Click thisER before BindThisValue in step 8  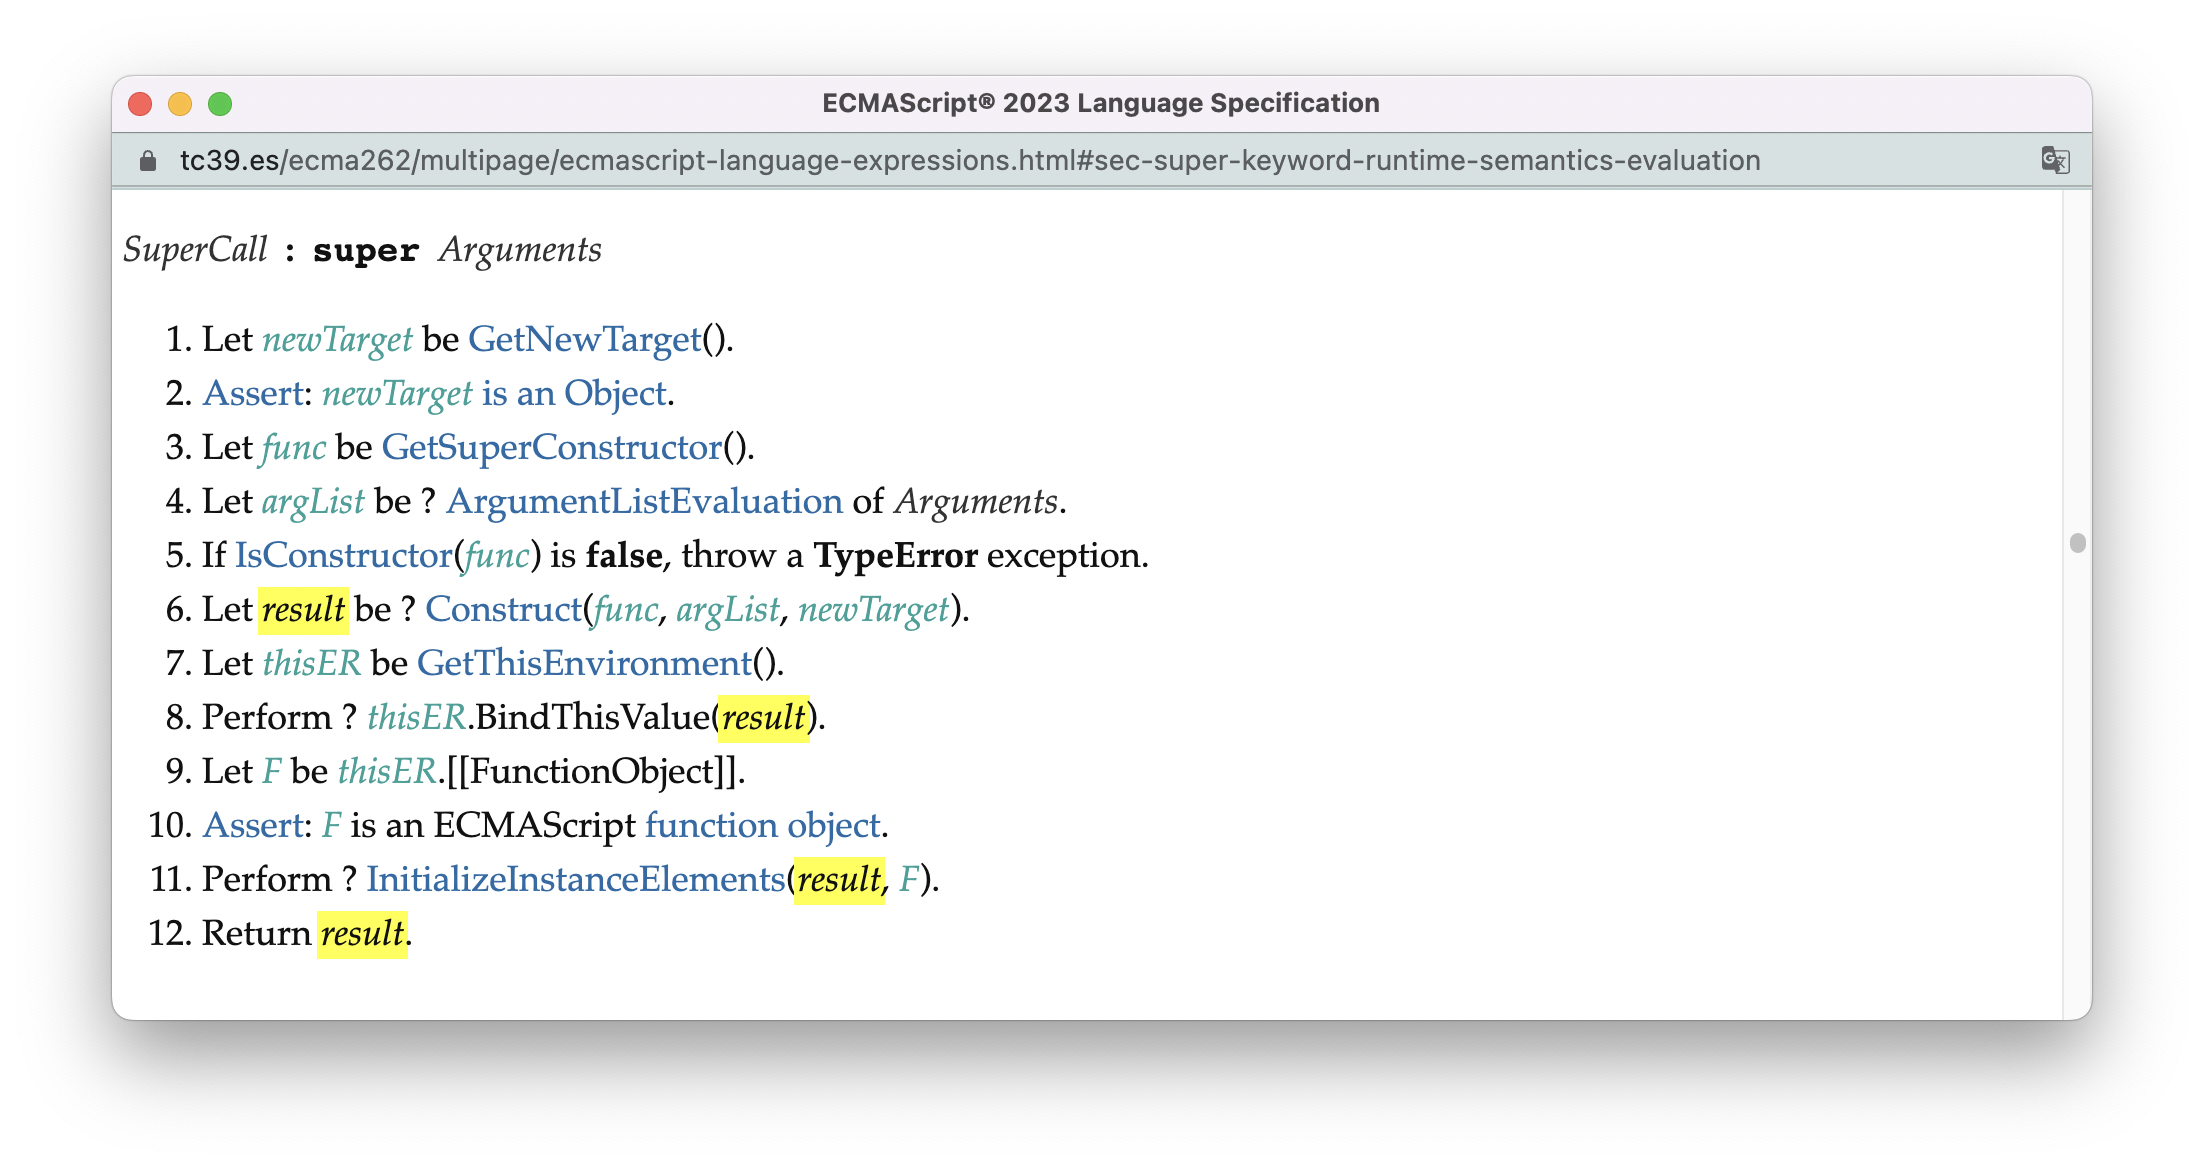(x=417, y=717)
